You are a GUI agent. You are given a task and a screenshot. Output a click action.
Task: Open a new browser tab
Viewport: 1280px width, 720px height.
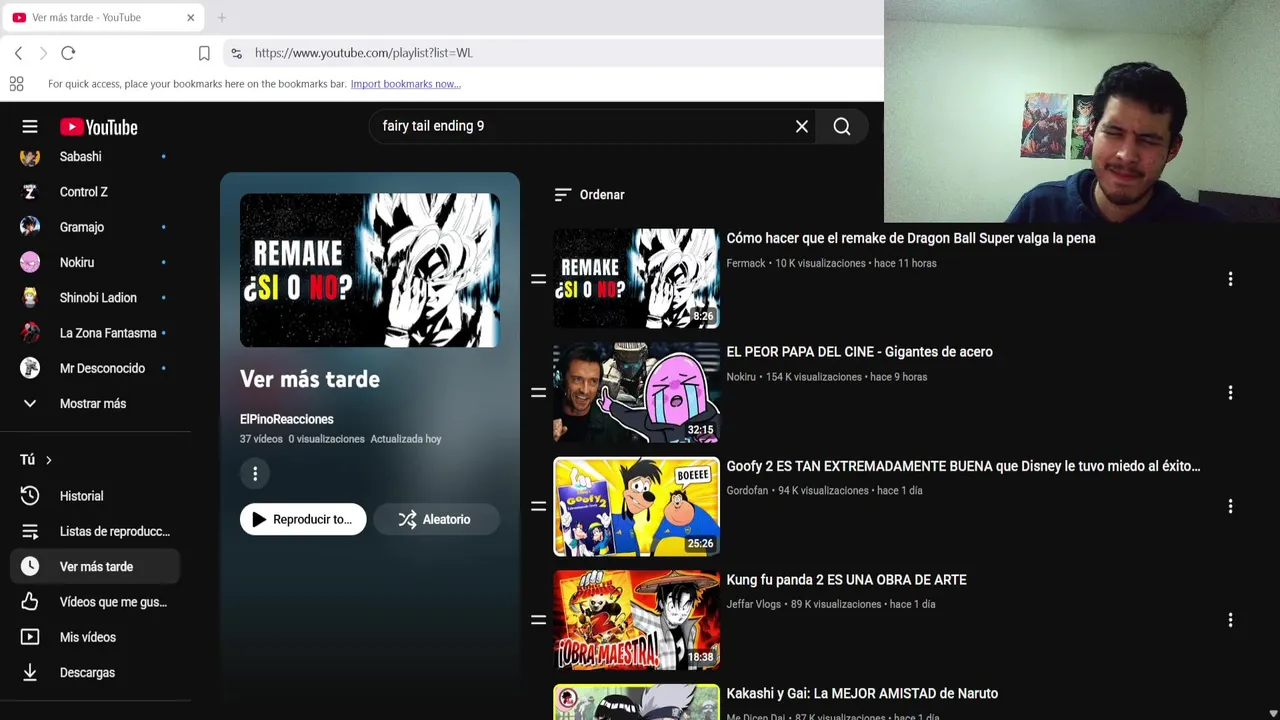click(x=222, y=17)
